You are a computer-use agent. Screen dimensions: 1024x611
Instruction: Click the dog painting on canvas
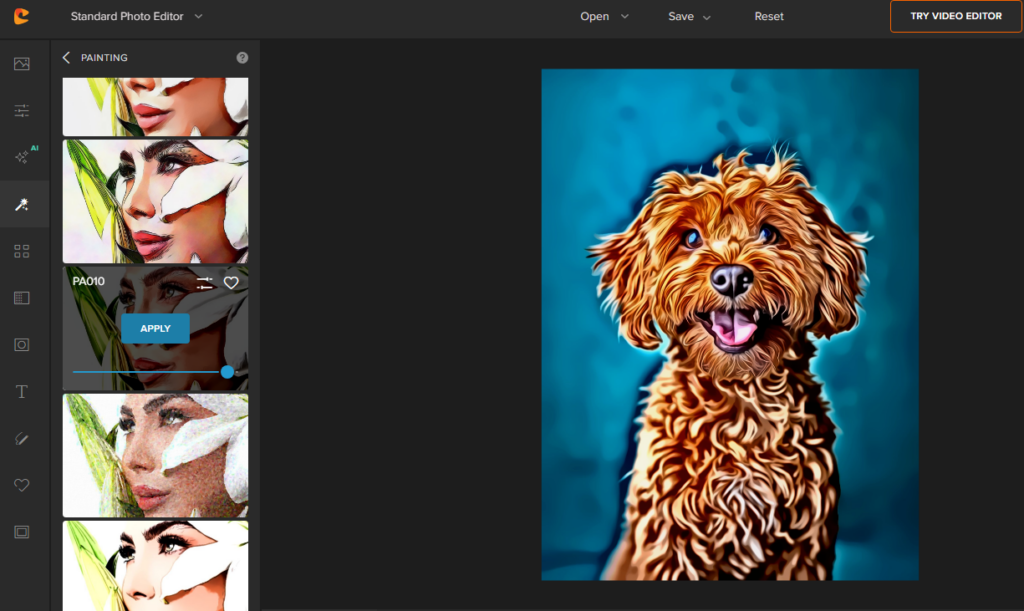point(730,324)
